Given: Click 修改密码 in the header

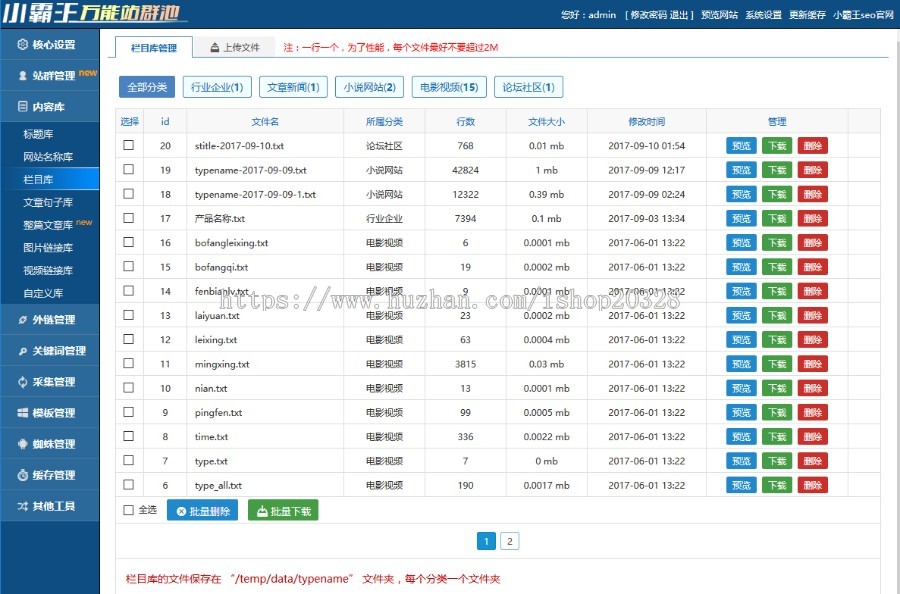Looking at the screenshot, I should pyautogui.click(x=647, y=15).
